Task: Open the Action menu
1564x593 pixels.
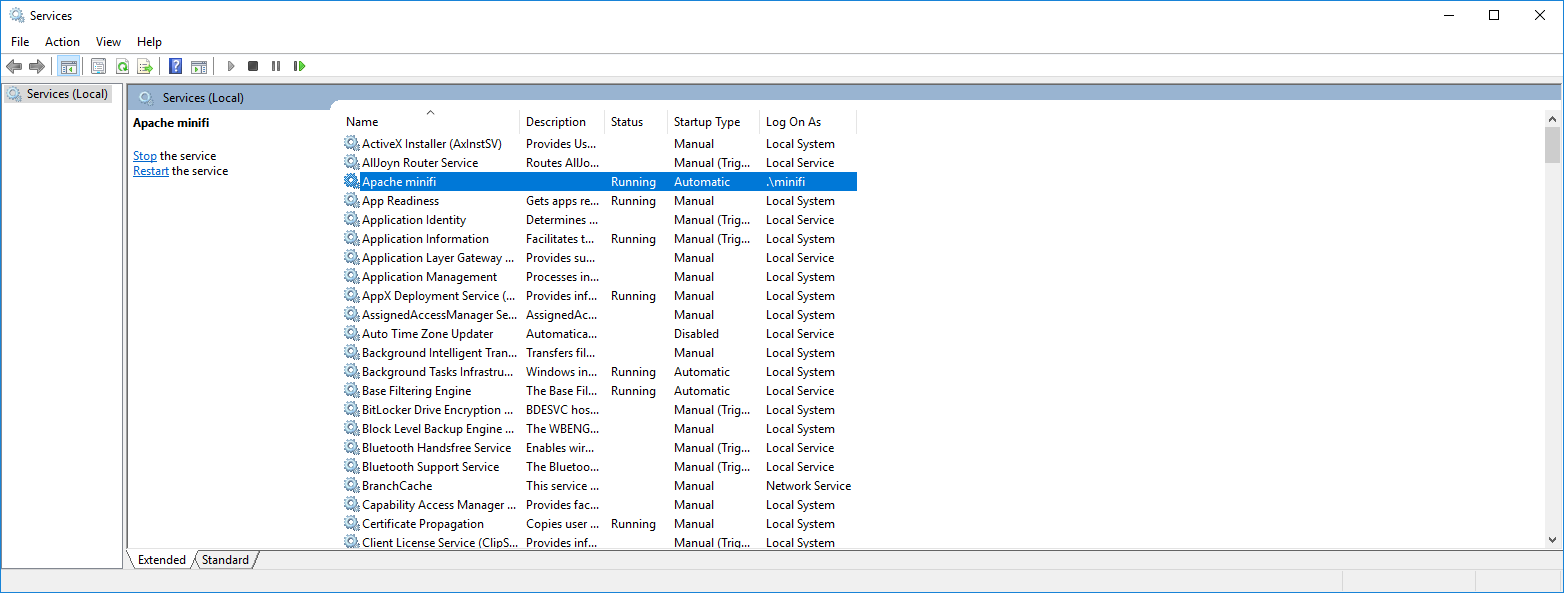Action: (62, 42)
